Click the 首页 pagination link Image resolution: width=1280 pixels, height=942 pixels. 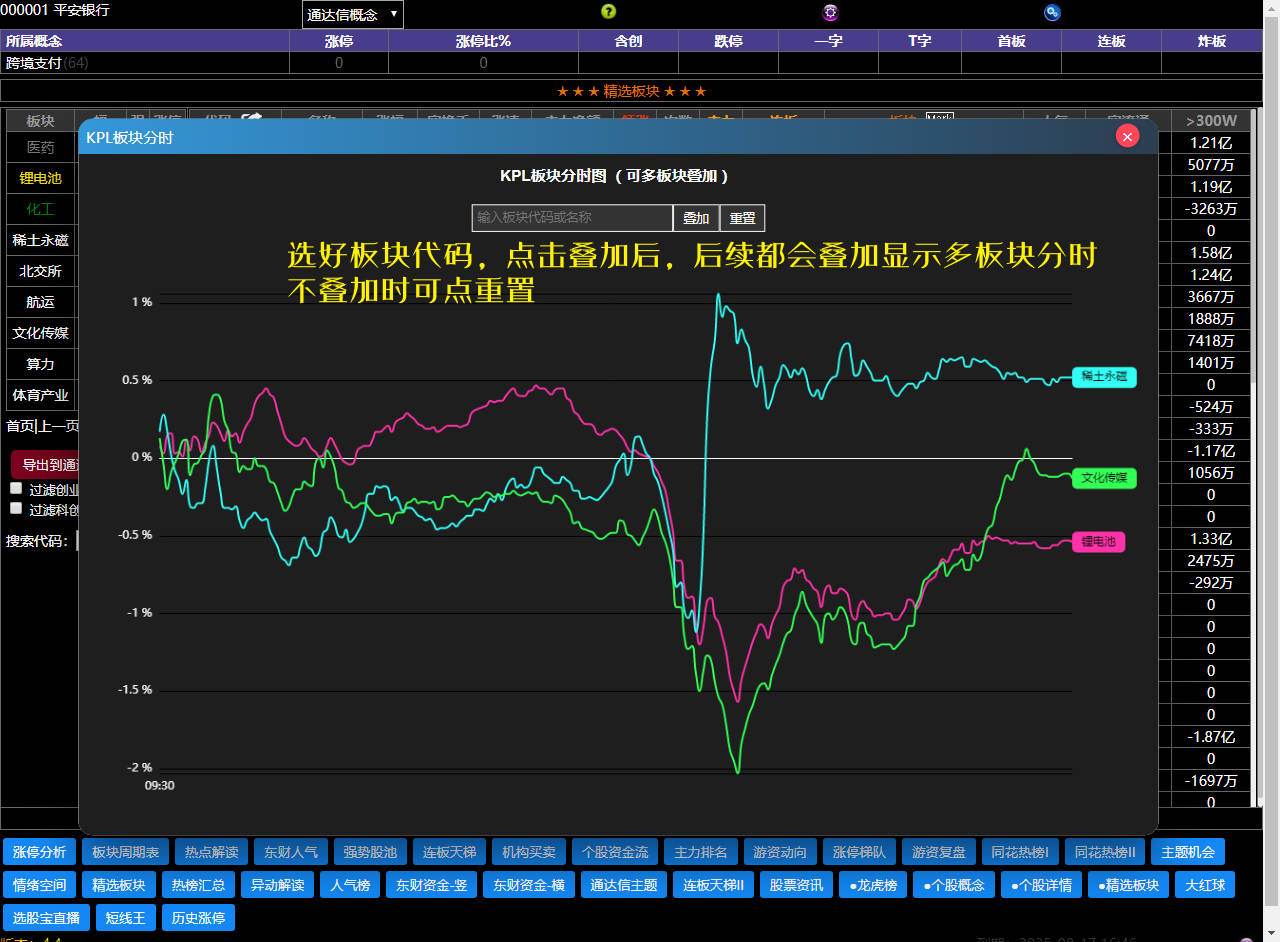[x=19, y=426]
